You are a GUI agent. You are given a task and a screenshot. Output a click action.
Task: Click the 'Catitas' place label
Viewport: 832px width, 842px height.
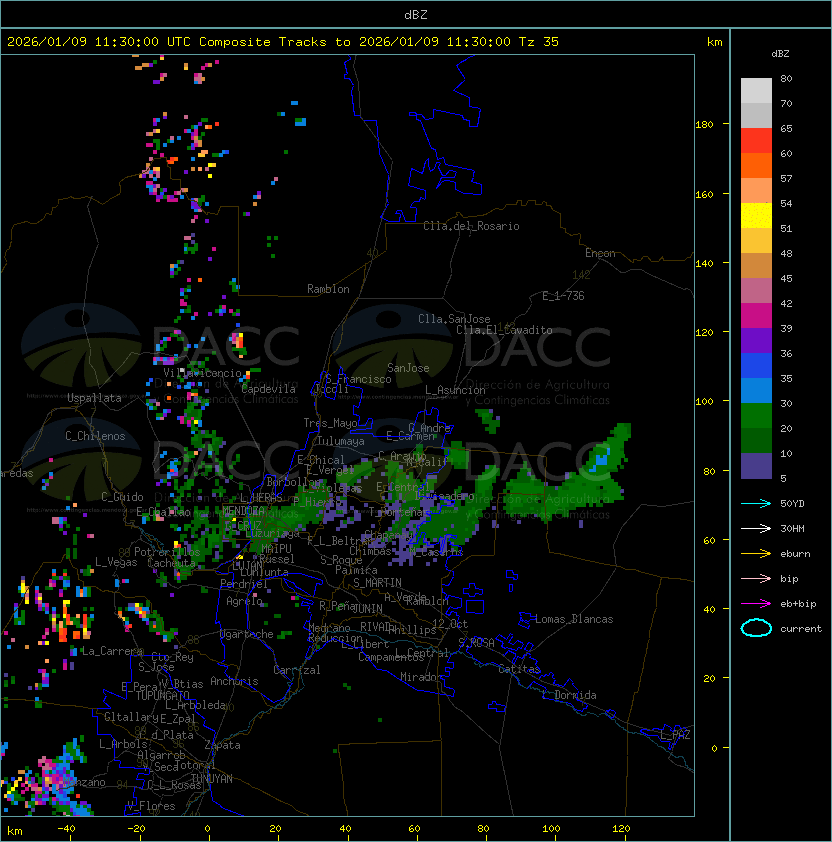(x=519, y=669)
